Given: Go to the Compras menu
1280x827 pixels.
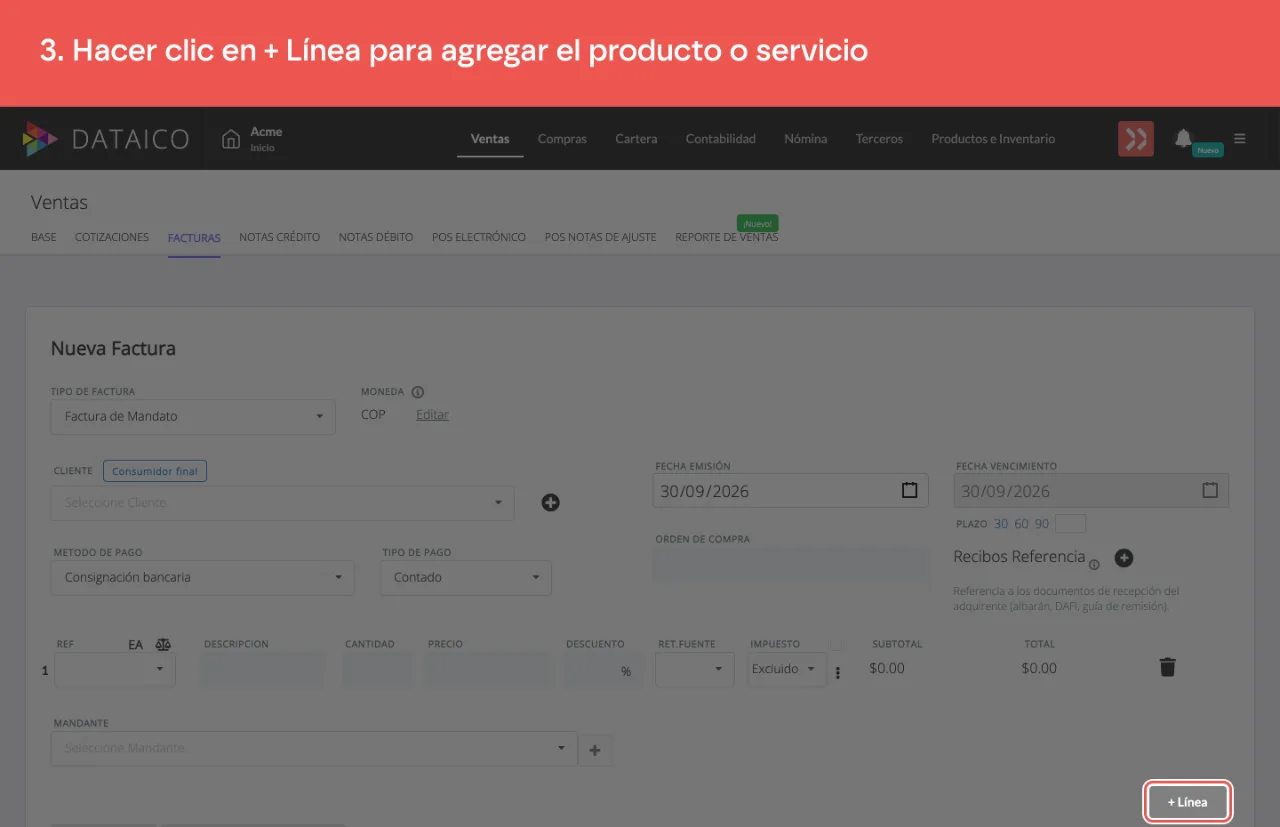Looking at the screenshot, I should pos(562,139).
